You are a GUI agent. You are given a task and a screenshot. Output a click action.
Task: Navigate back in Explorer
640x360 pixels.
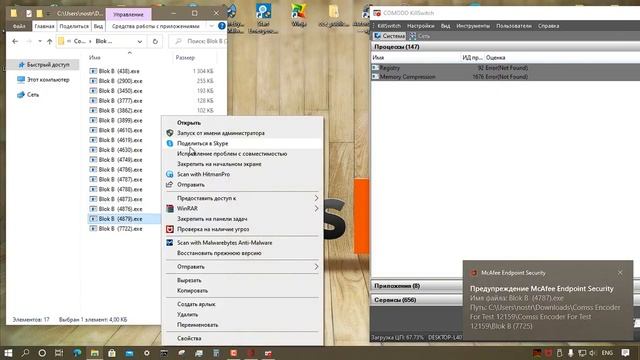point(15,41)
